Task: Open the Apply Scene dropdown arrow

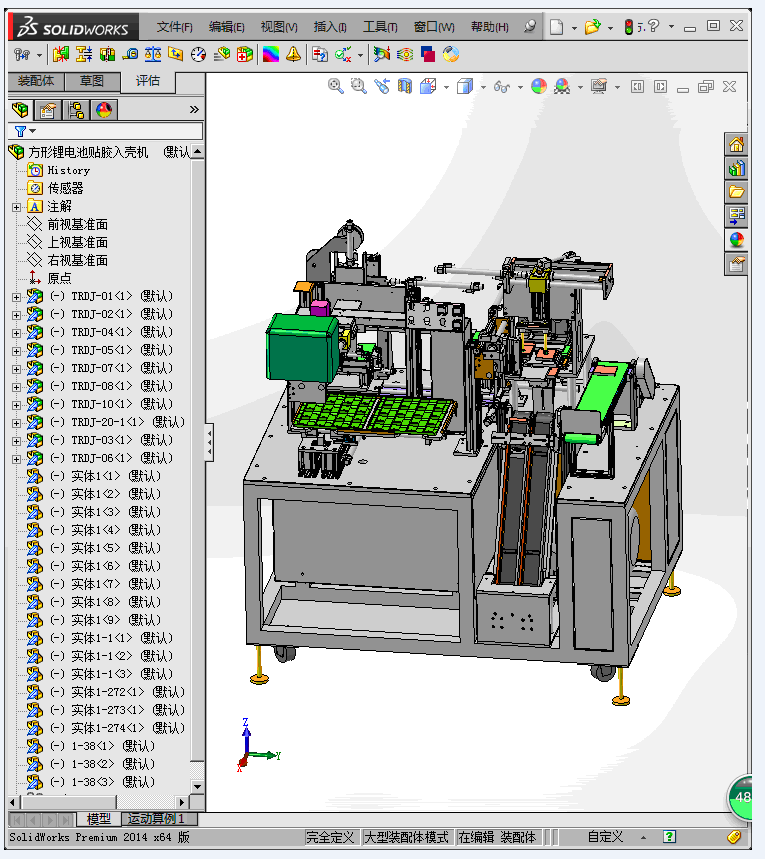Action: (580, 87)
